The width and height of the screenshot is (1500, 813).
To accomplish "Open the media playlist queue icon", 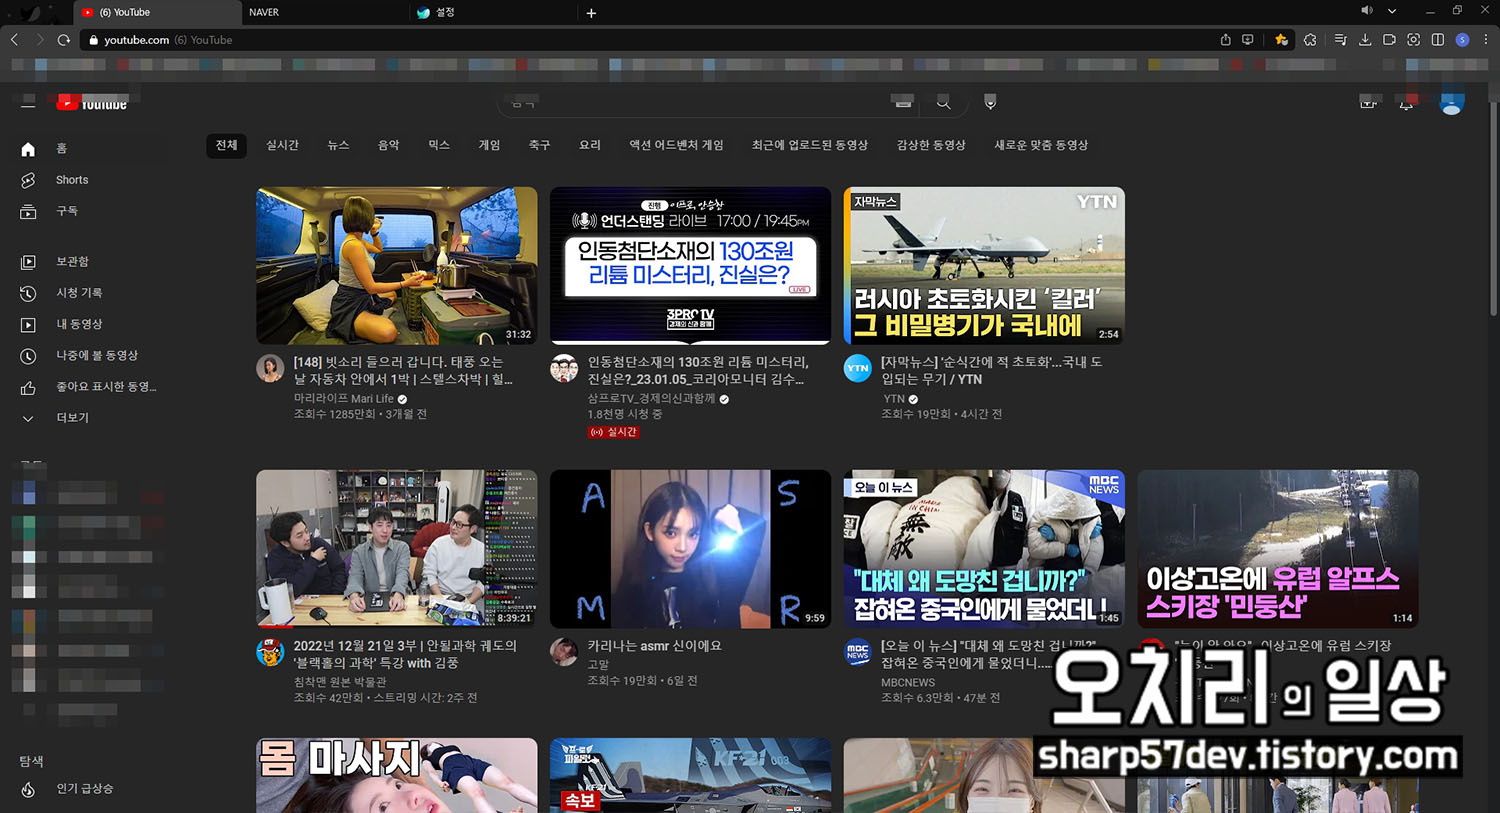I will pyautogui.click(x=1340, y=40).
